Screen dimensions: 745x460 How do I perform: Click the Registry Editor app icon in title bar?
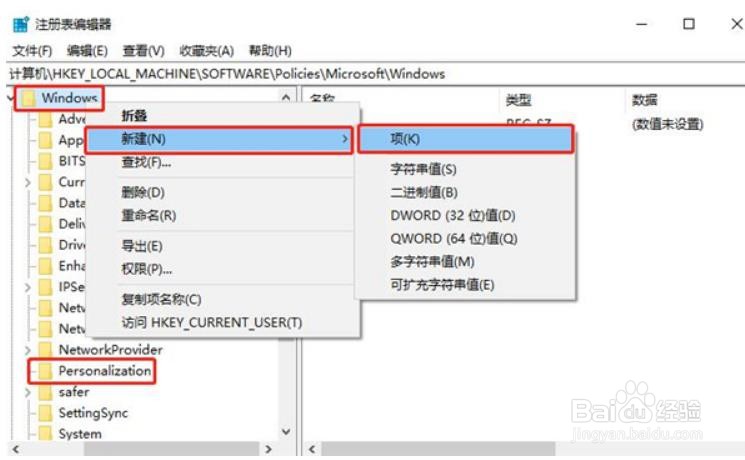point(21,24)
